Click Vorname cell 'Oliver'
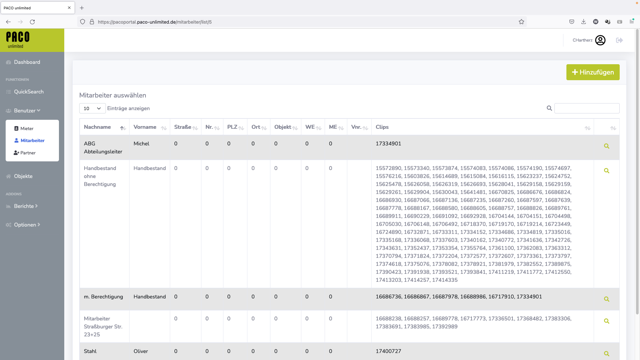The image size is (640, 360). point(140,351)
